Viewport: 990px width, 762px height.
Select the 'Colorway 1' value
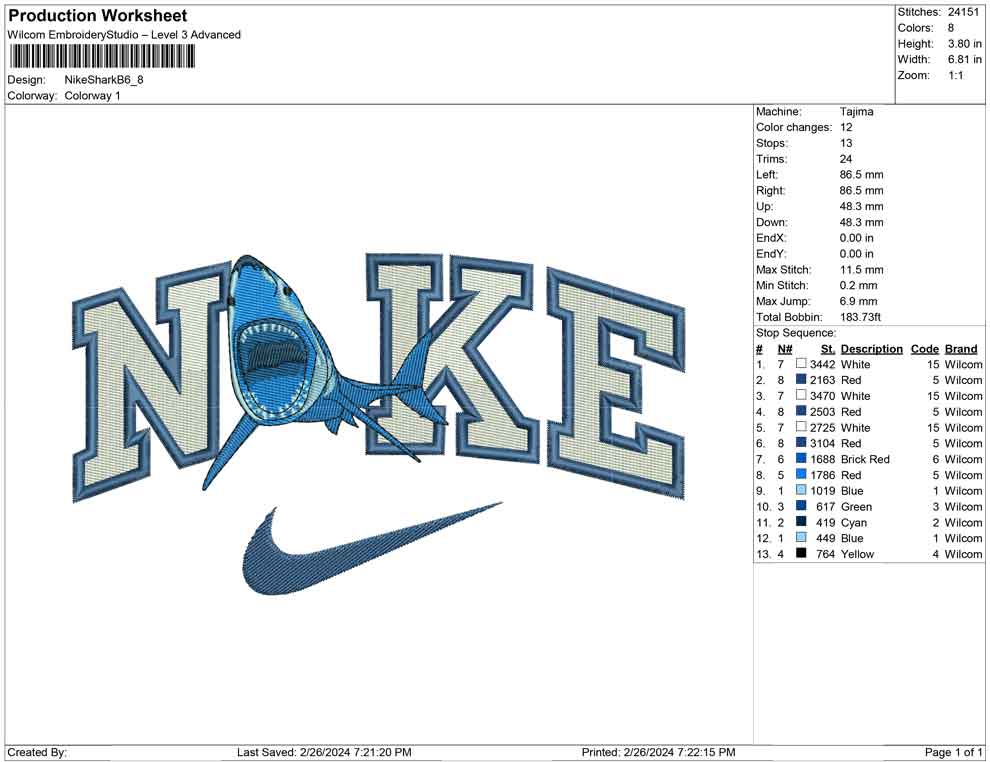[x=92, y=96]
